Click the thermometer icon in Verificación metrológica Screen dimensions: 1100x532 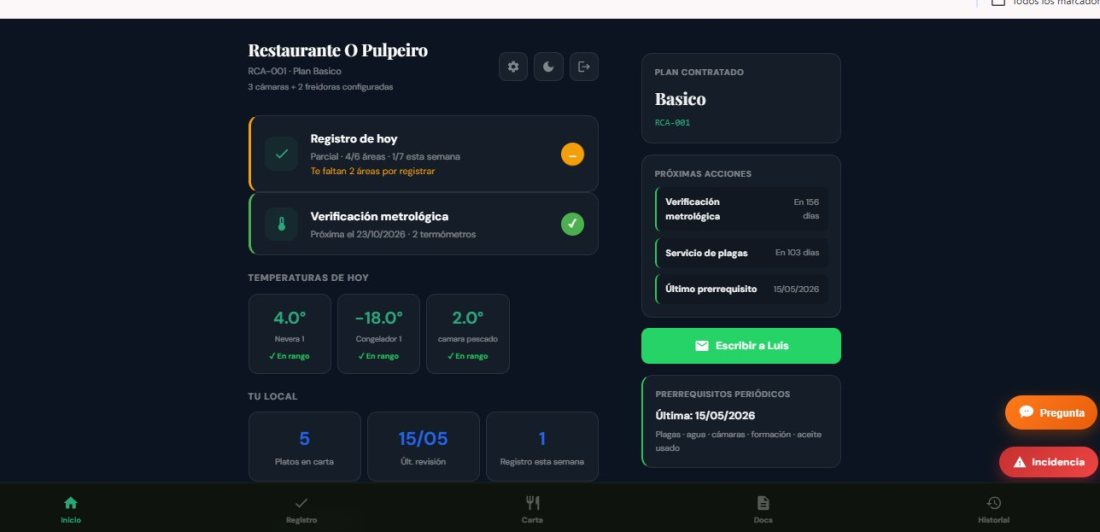(281, 225)
